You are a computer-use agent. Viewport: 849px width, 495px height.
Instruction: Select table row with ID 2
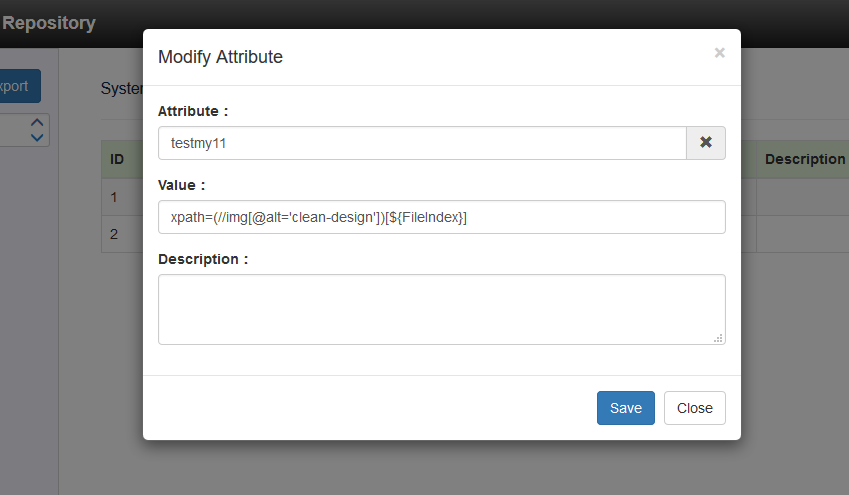pyautogui.click(x=122, y=234)
